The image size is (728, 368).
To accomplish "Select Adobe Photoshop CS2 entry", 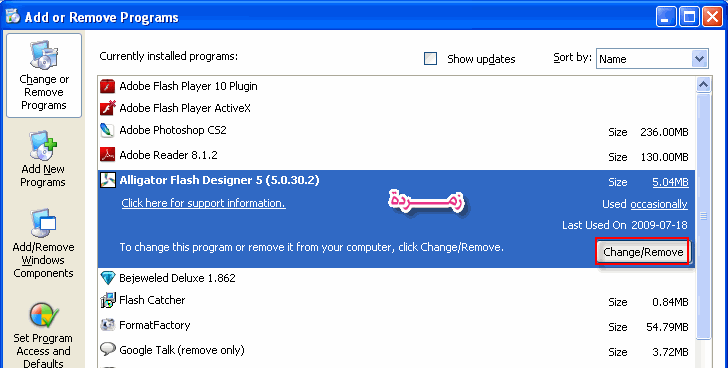I will pos(396,131).
